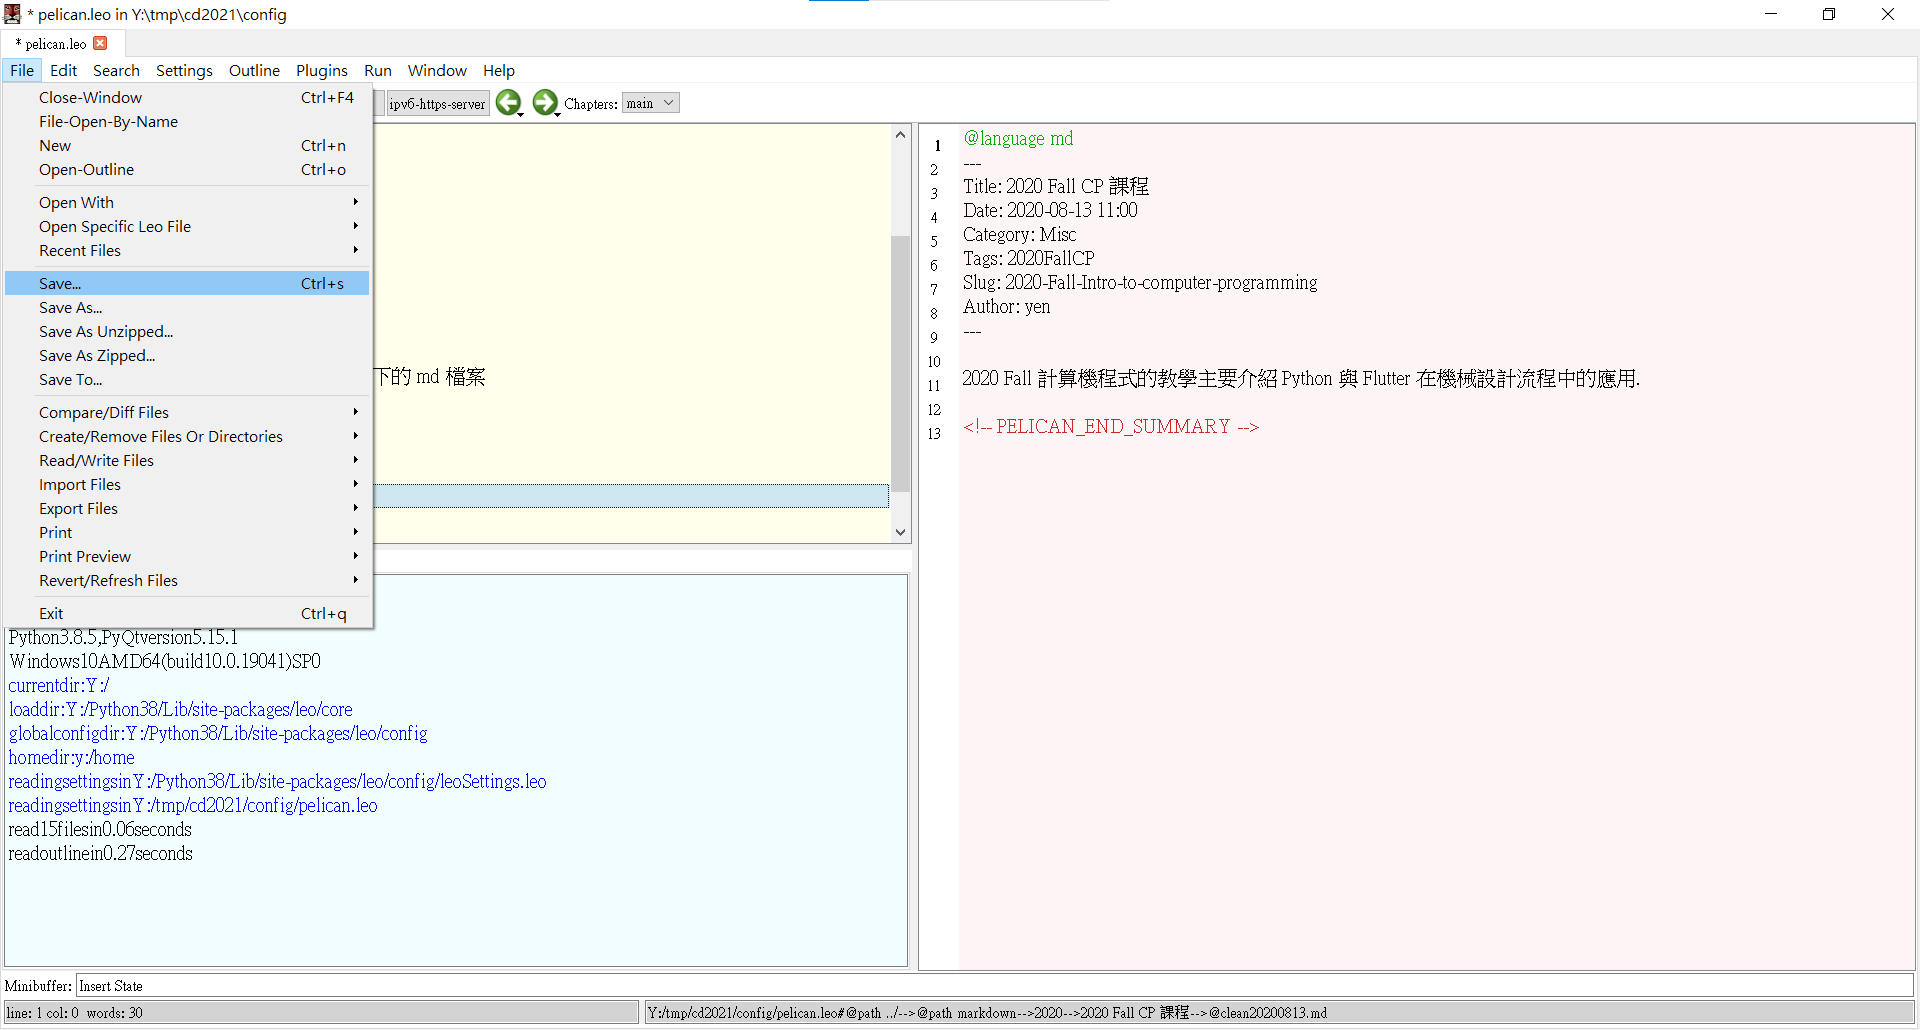
Task: Choose File-Open-By-Name entry
Action: pyautogui.click(x=187, y=121)
